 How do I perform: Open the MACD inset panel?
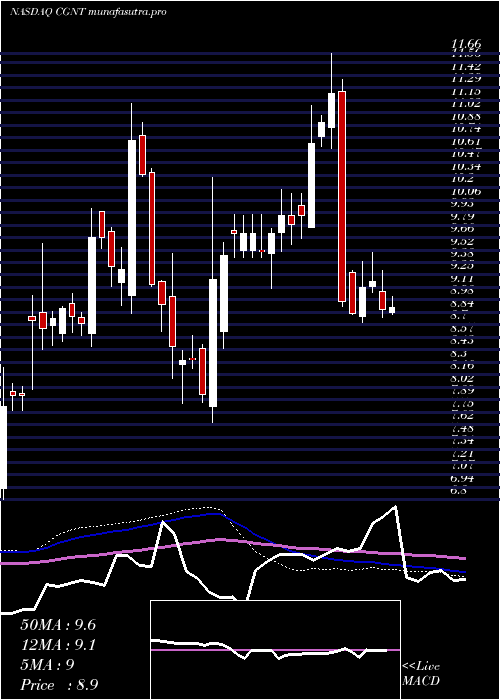[x=275, y=650]
